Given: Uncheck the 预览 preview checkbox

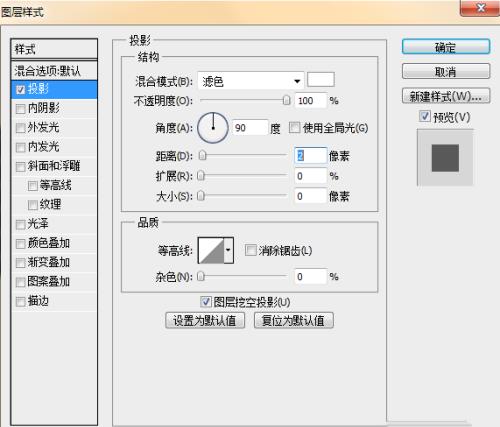Looking at the screenshot, I should point(424,116).
